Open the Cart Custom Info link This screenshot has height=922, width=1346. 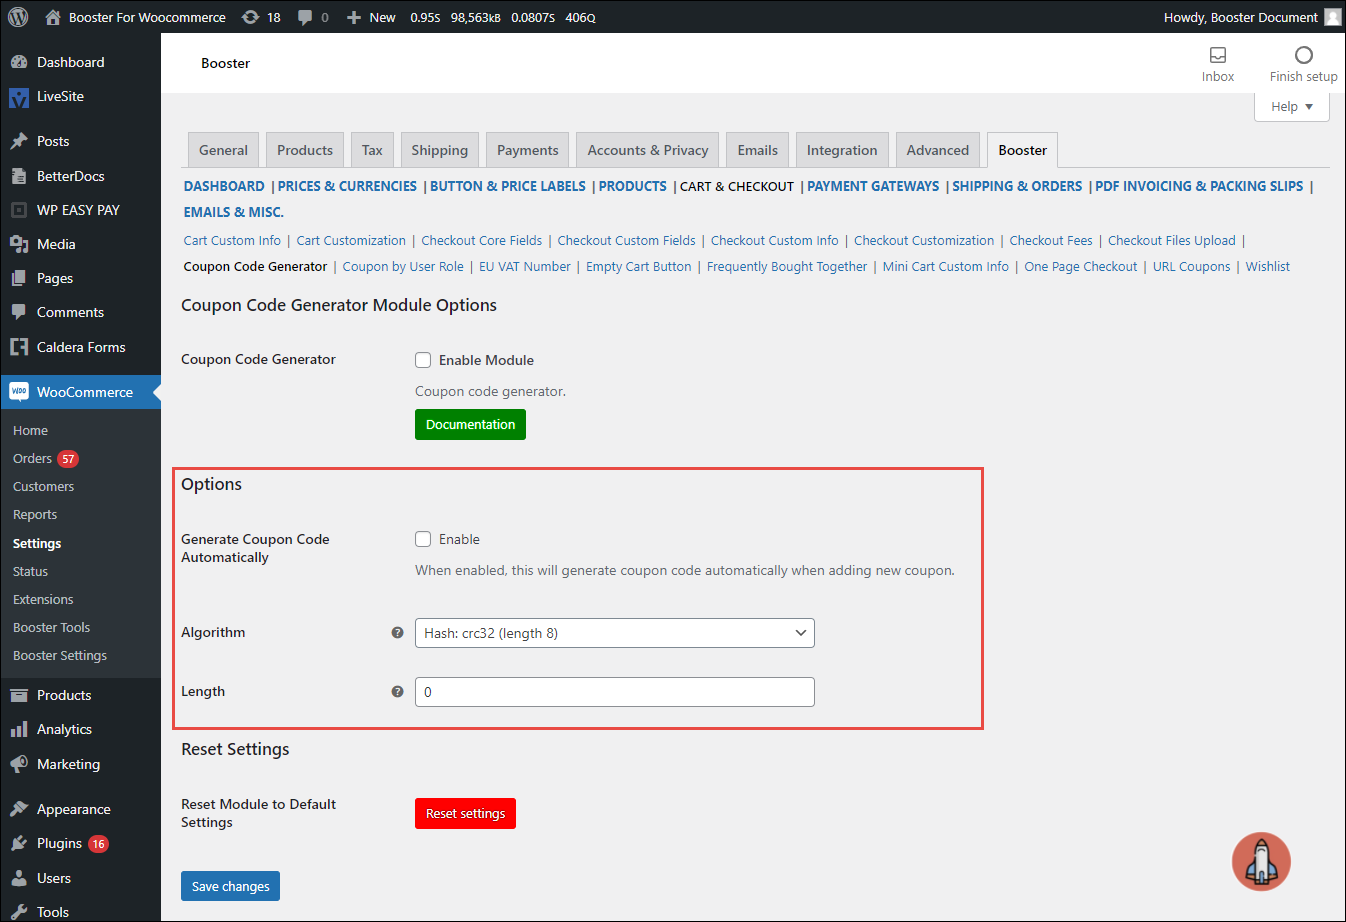tap(232, 241)
